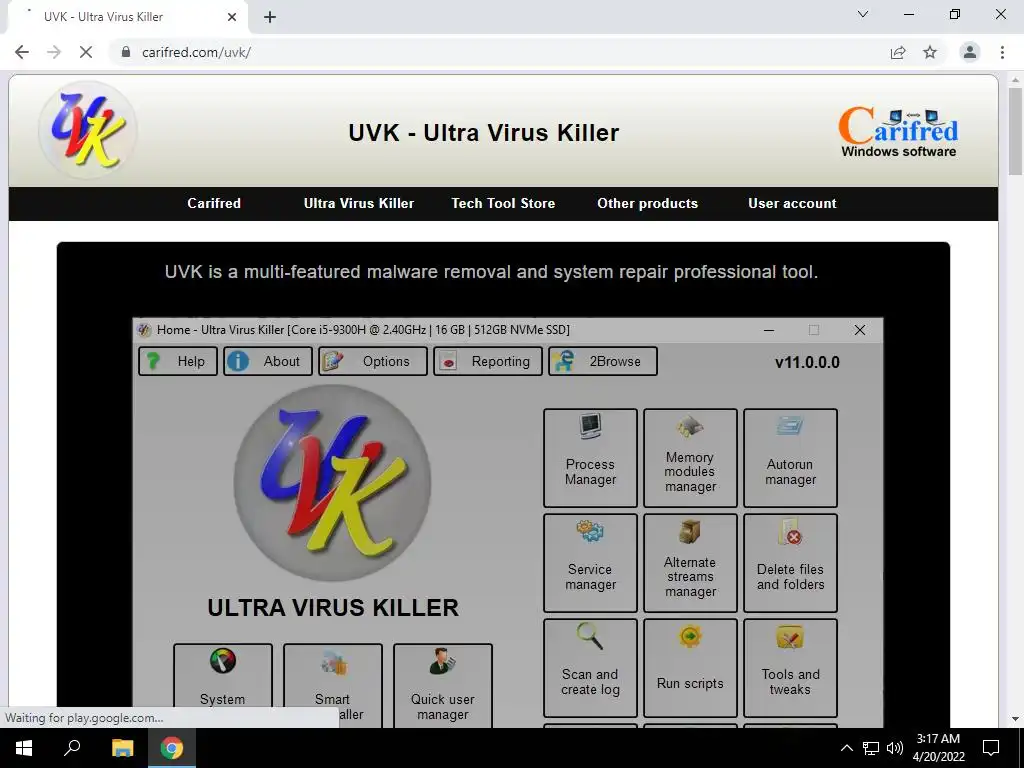
Task: Open the Run scripts tile
Action: [x=690, y=668]
